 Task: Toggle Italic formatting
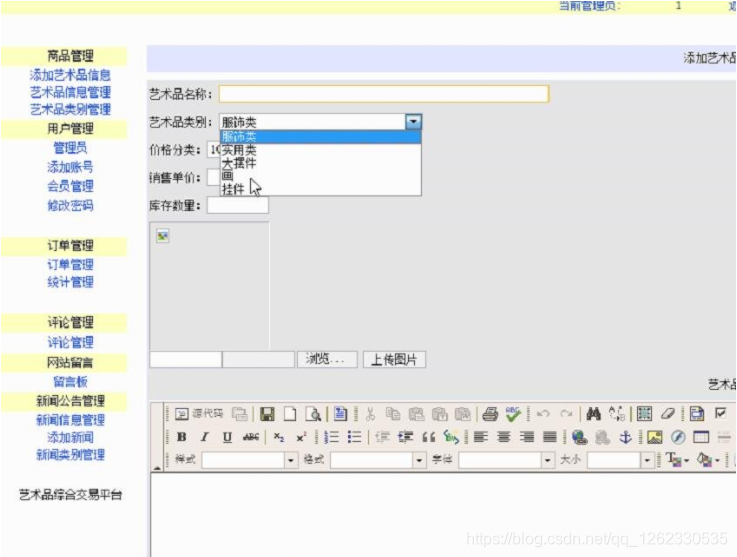click(x=204, y=437)
